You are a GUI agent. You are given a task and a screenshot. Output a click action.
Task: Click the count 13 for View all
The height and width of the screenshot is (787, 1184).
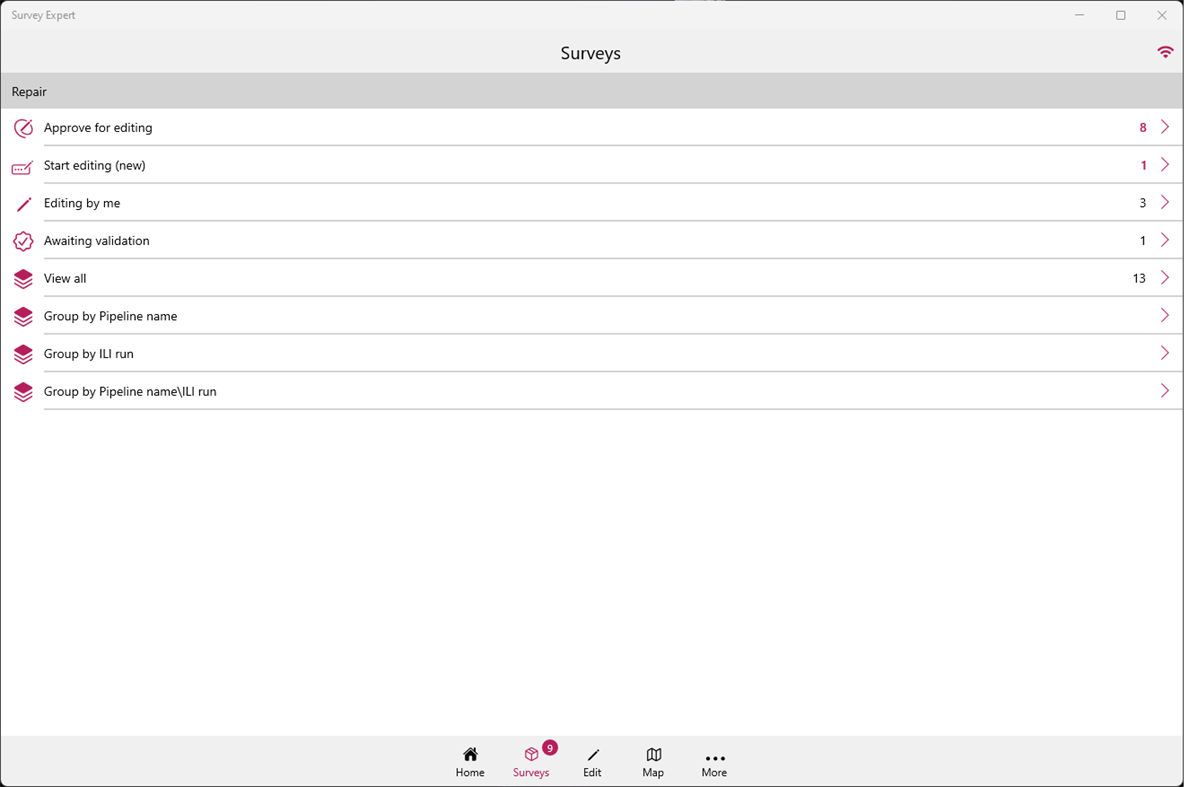[1139, 279]
